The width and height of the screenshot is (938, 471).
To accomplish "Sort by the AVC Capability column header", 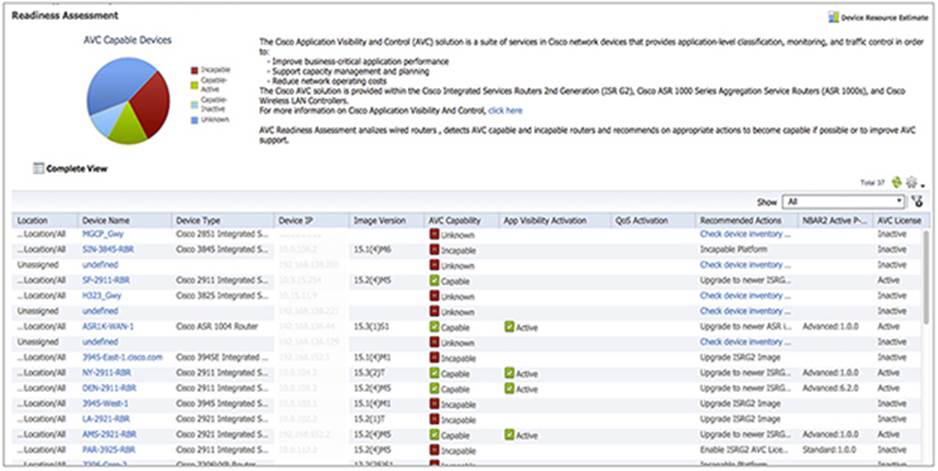I will tap(455, 220).
